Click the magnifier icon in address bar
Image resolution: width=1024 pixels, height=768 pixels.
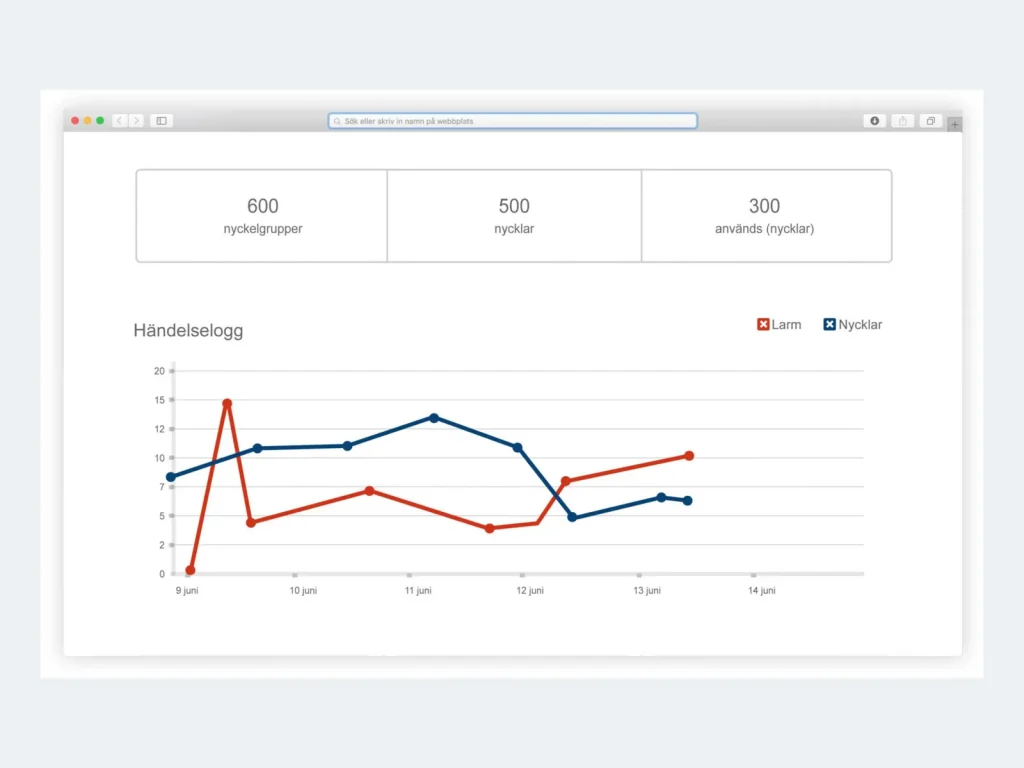point(337,121)
